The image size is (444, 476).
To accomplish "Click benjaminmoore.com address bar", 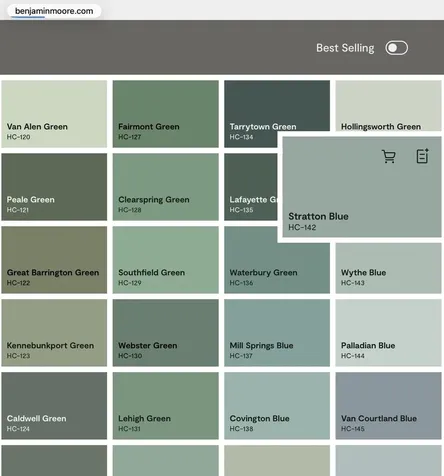I will click(54, 11).
